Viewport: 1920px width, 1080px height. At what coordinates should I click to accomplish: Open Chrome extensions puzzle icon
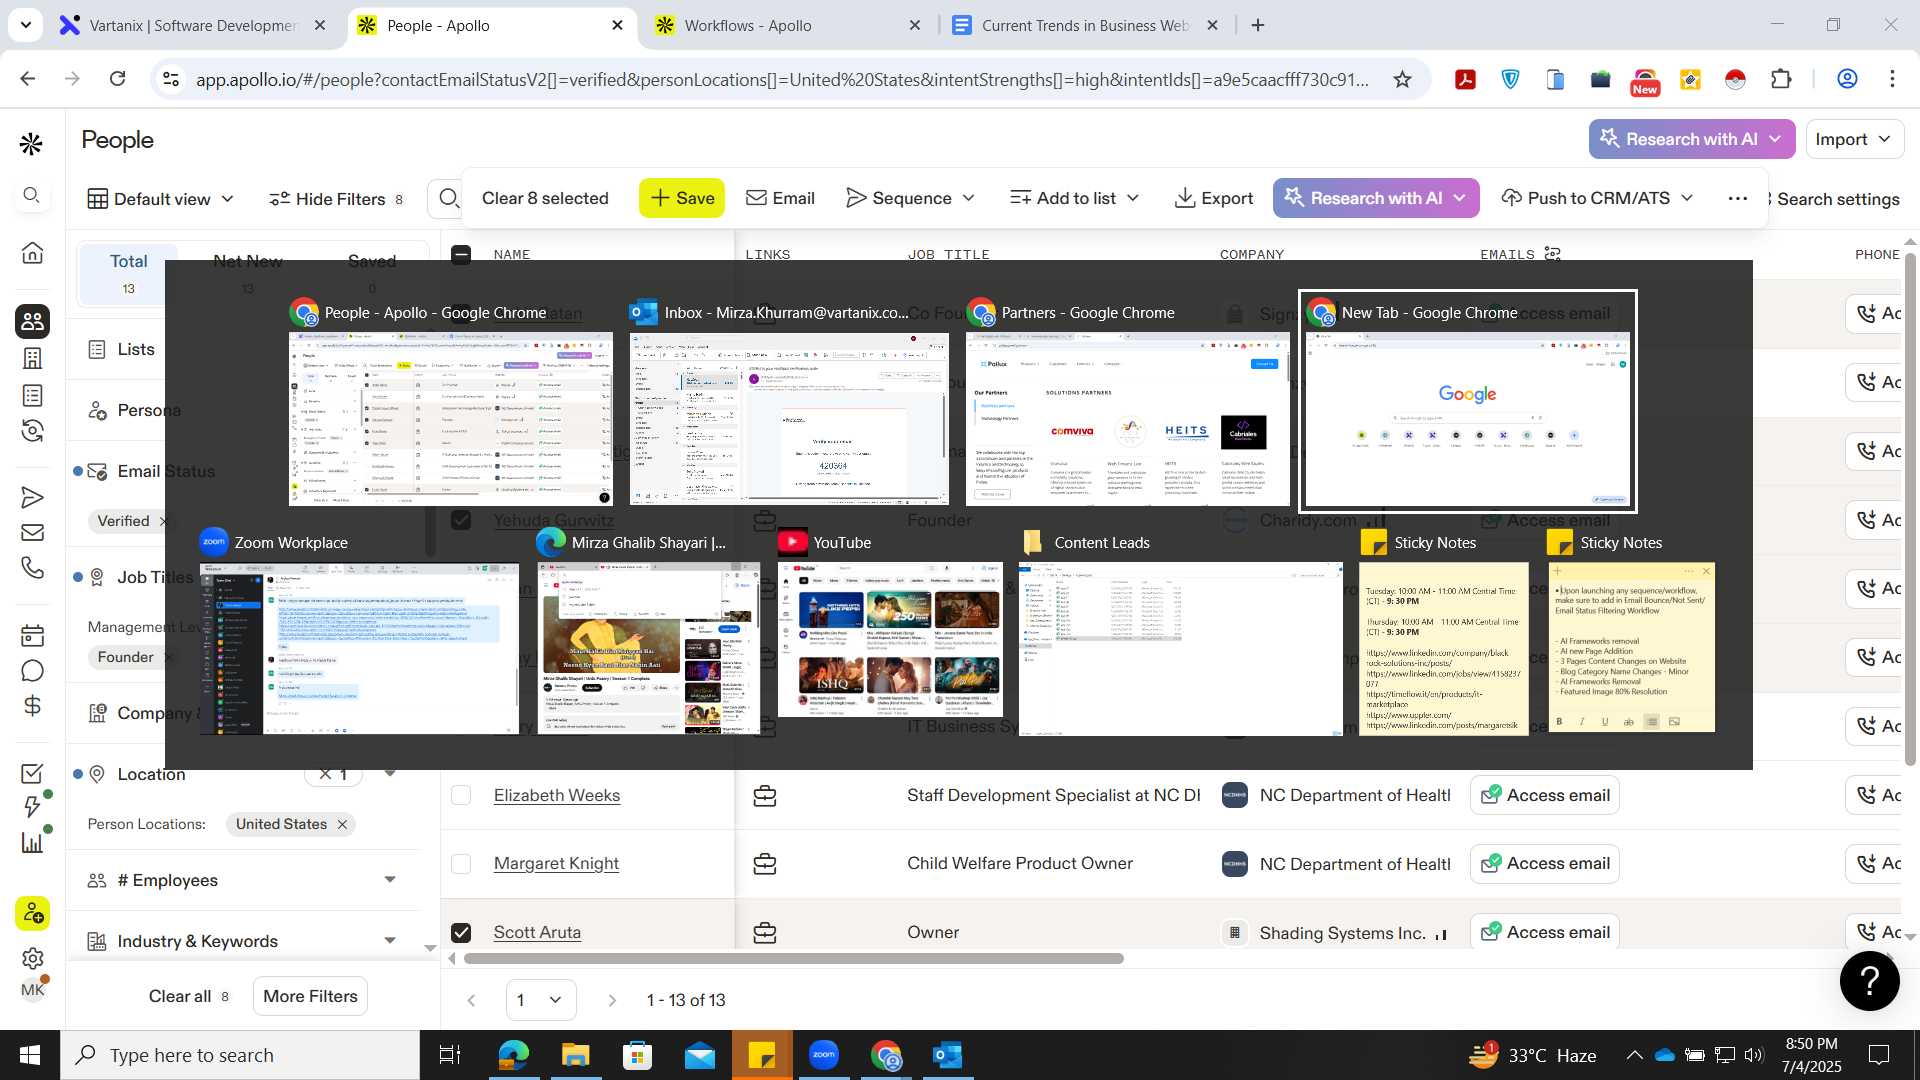coord(1781,79)
